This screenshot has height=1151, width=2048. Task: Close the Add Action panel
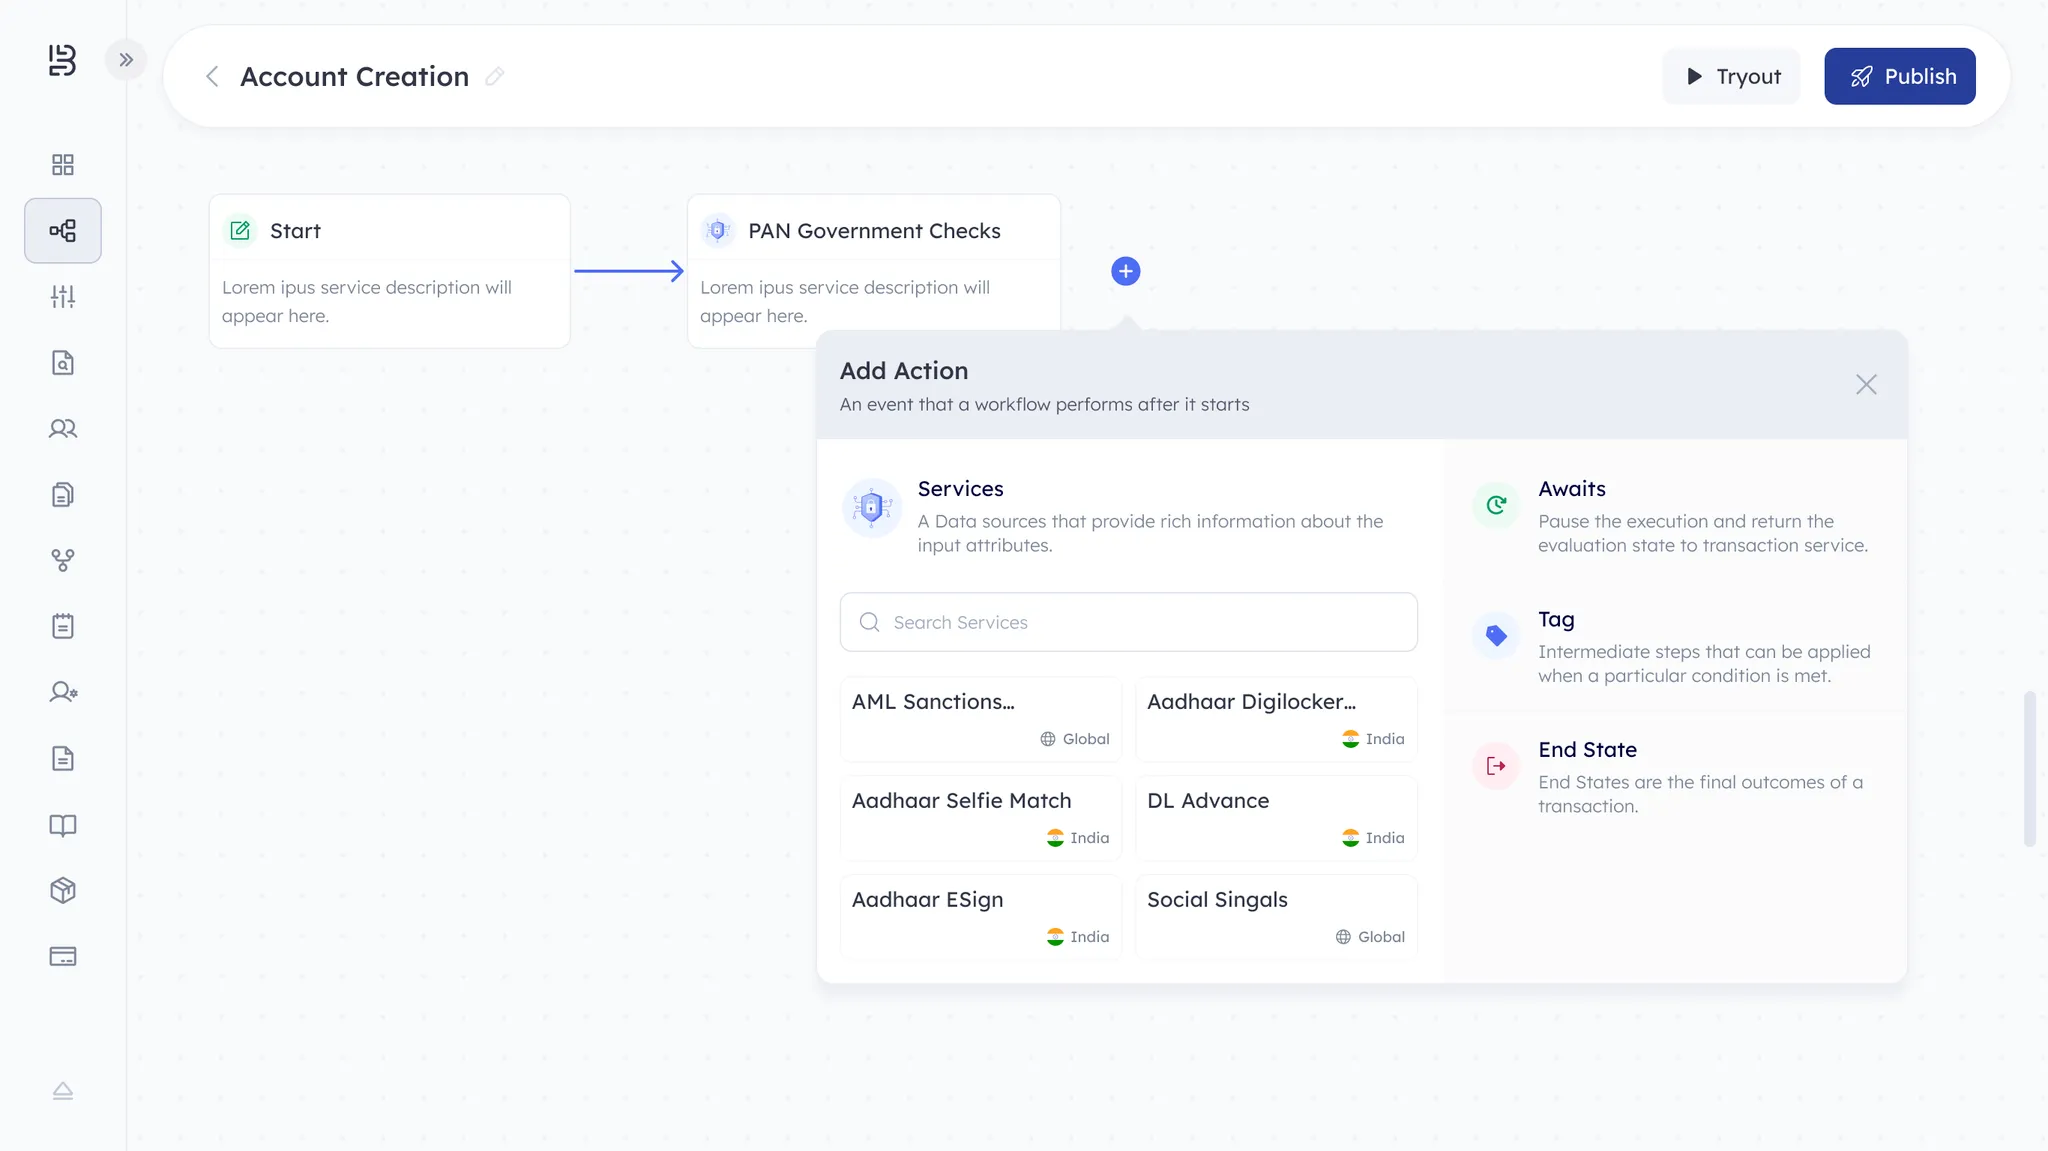pos(1866,385)
